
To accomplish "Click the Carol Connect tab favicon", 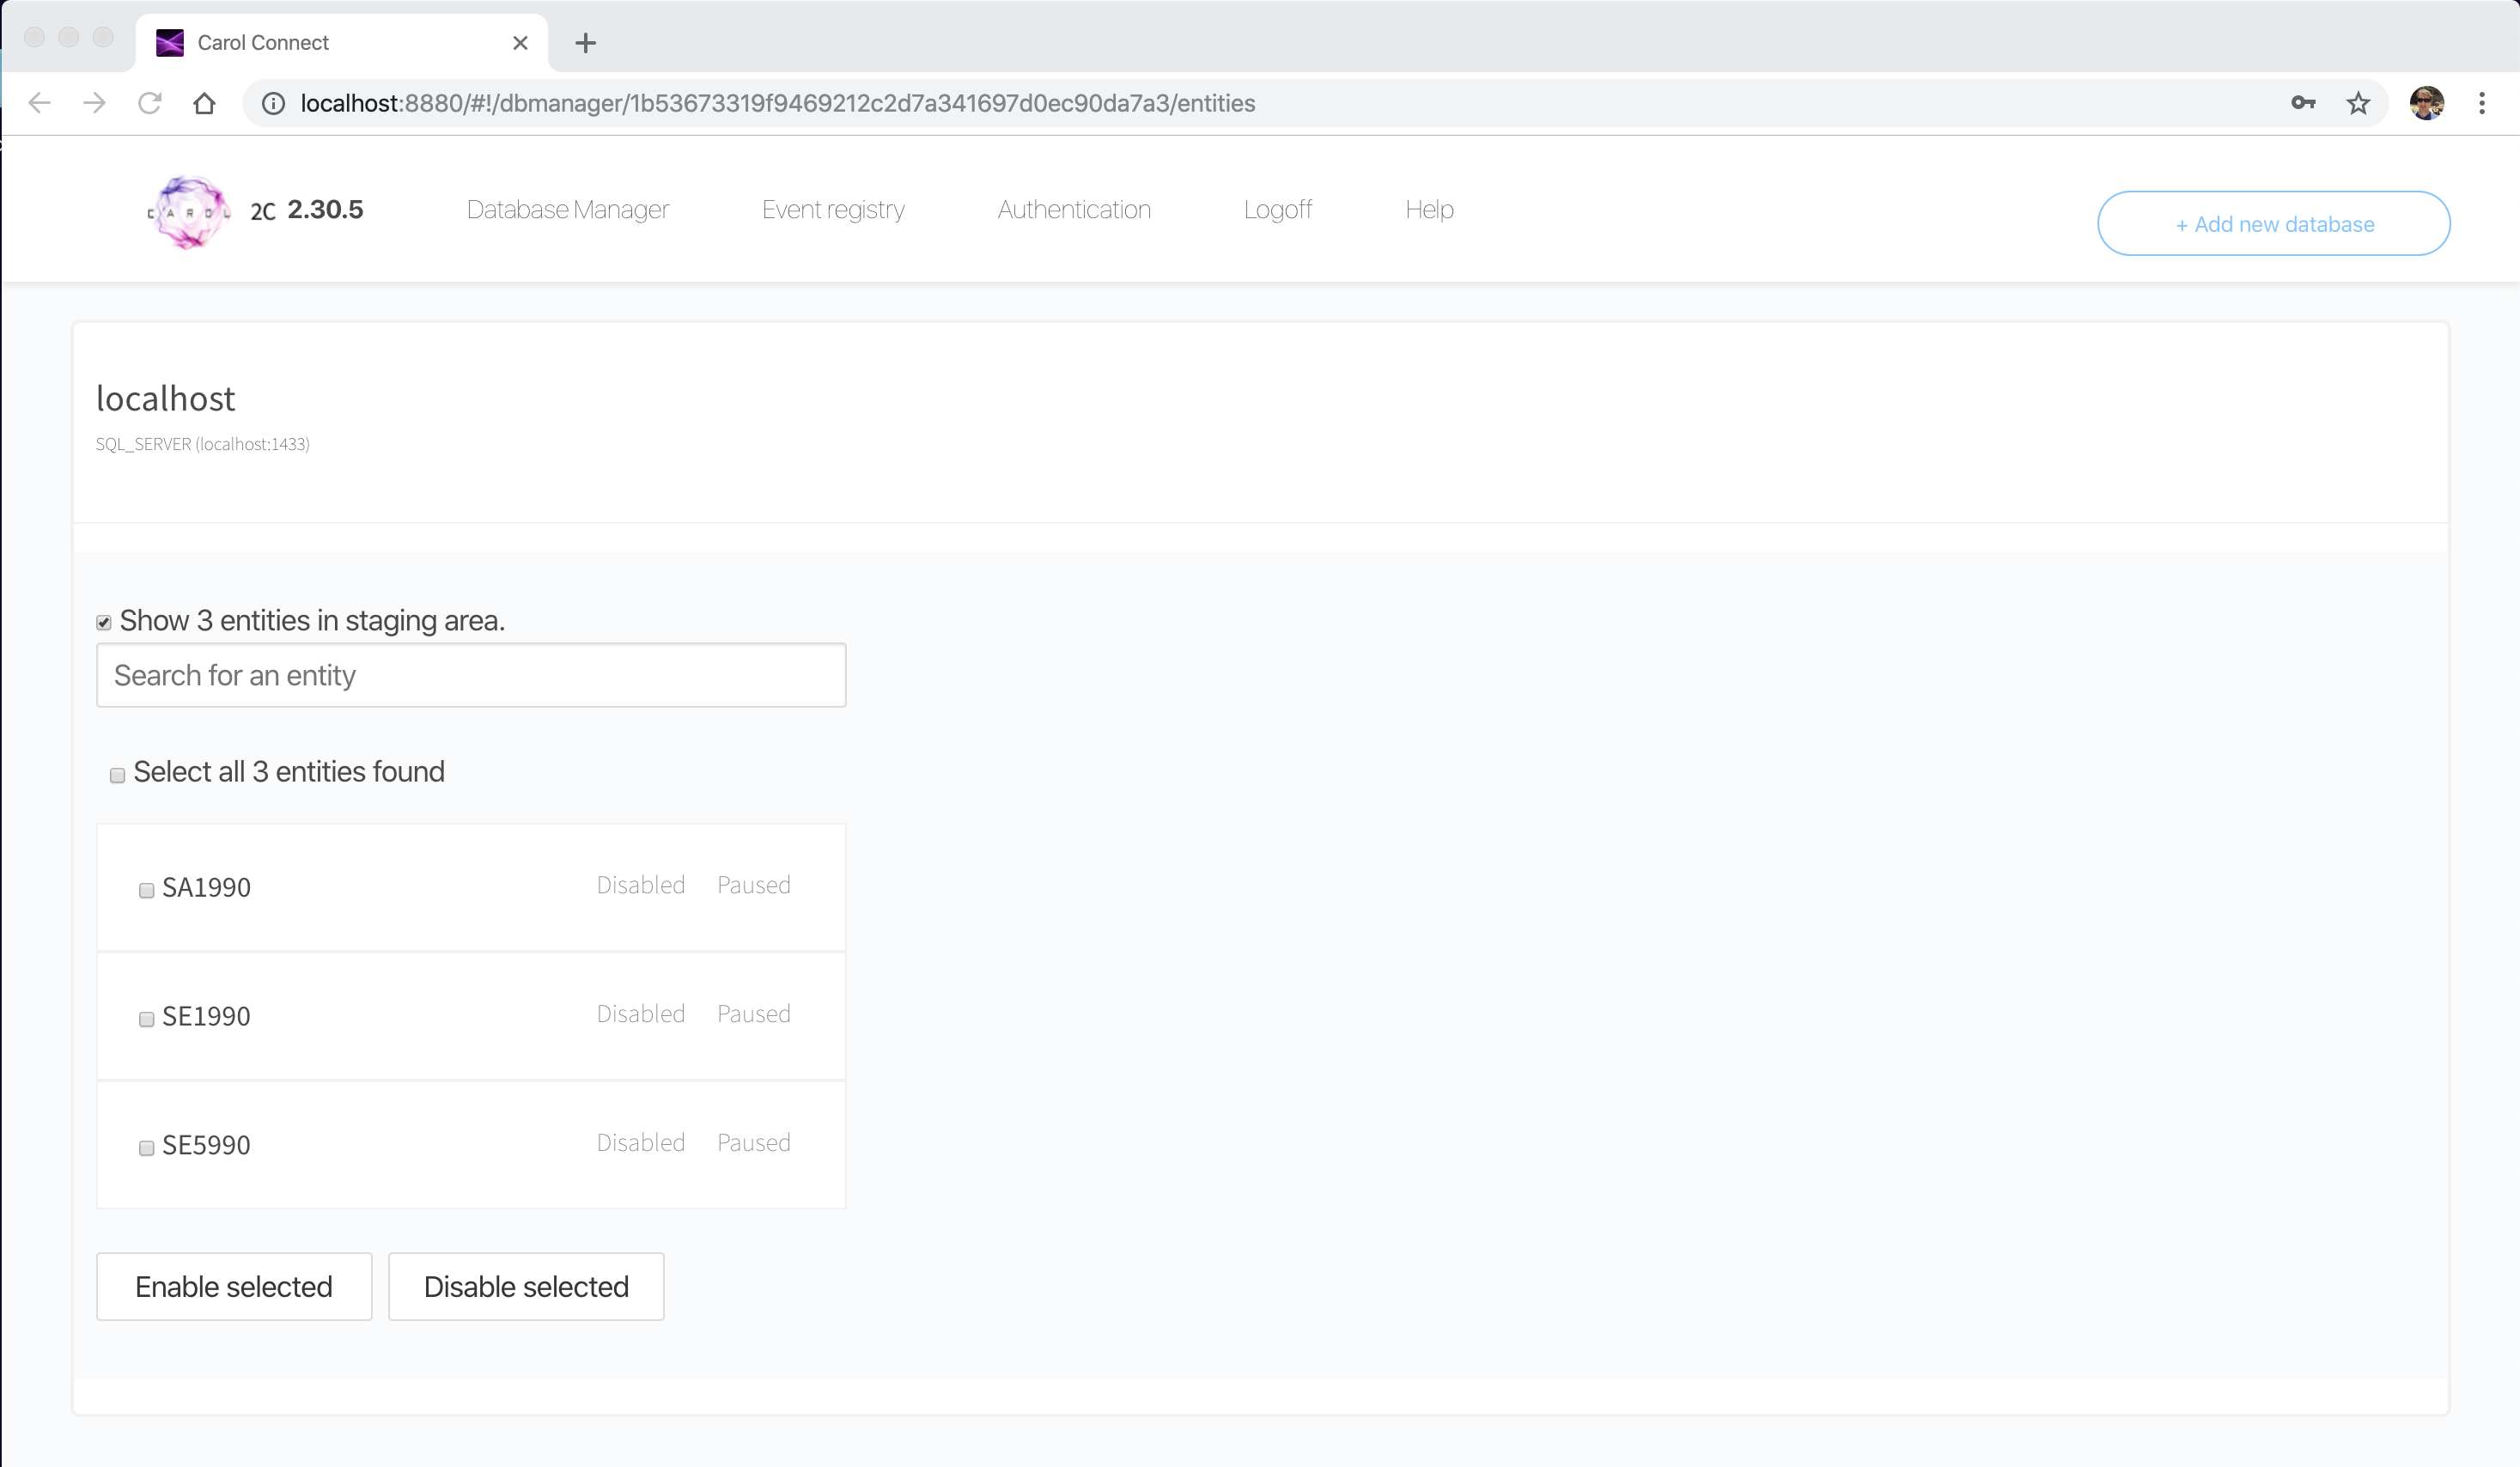I will point(170,43).
